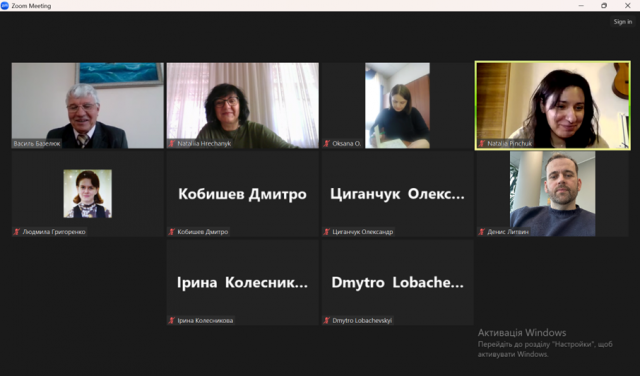This screenshot has width=640, height=376.
Task: Select Nataliia Hrechanyk's video tile
Action: coord(242,105)
